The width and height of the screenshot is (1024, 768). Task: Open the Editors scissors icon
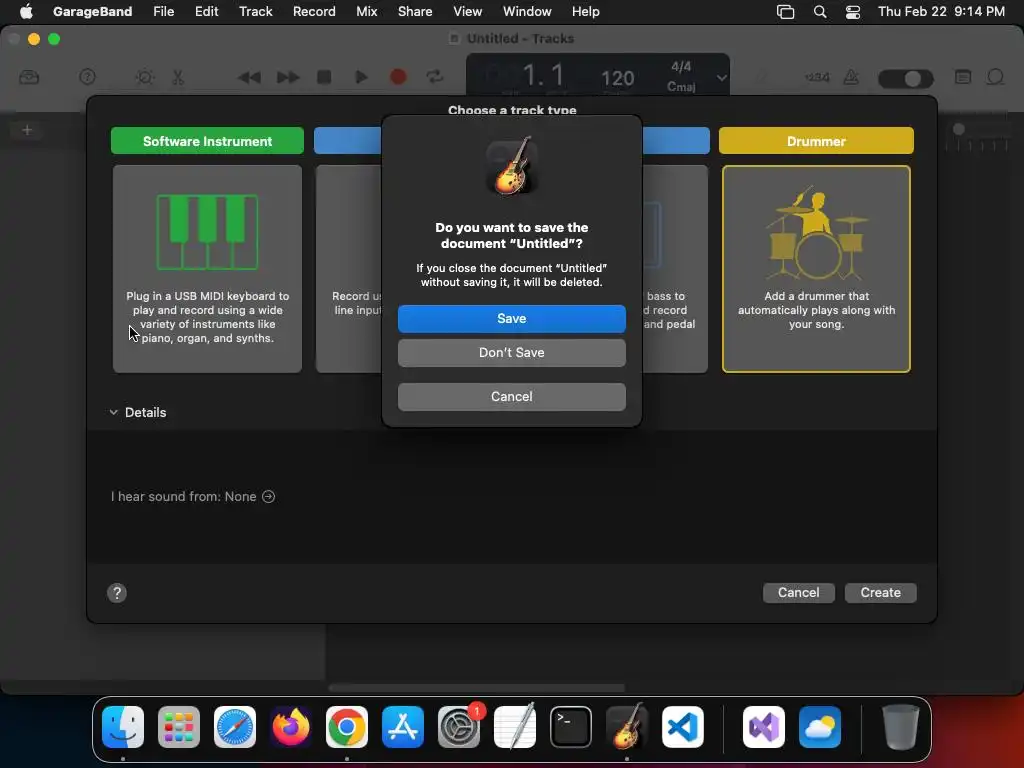[178, 77]
